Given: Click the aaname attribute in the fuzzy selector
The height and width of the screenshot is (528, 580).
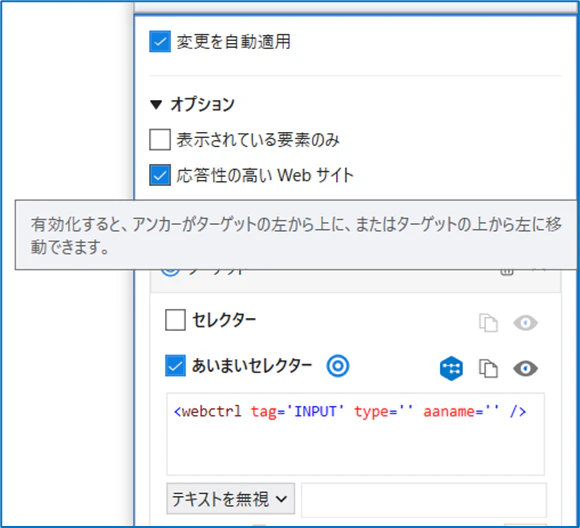Looking at the screenshot, I should [449, 412].
